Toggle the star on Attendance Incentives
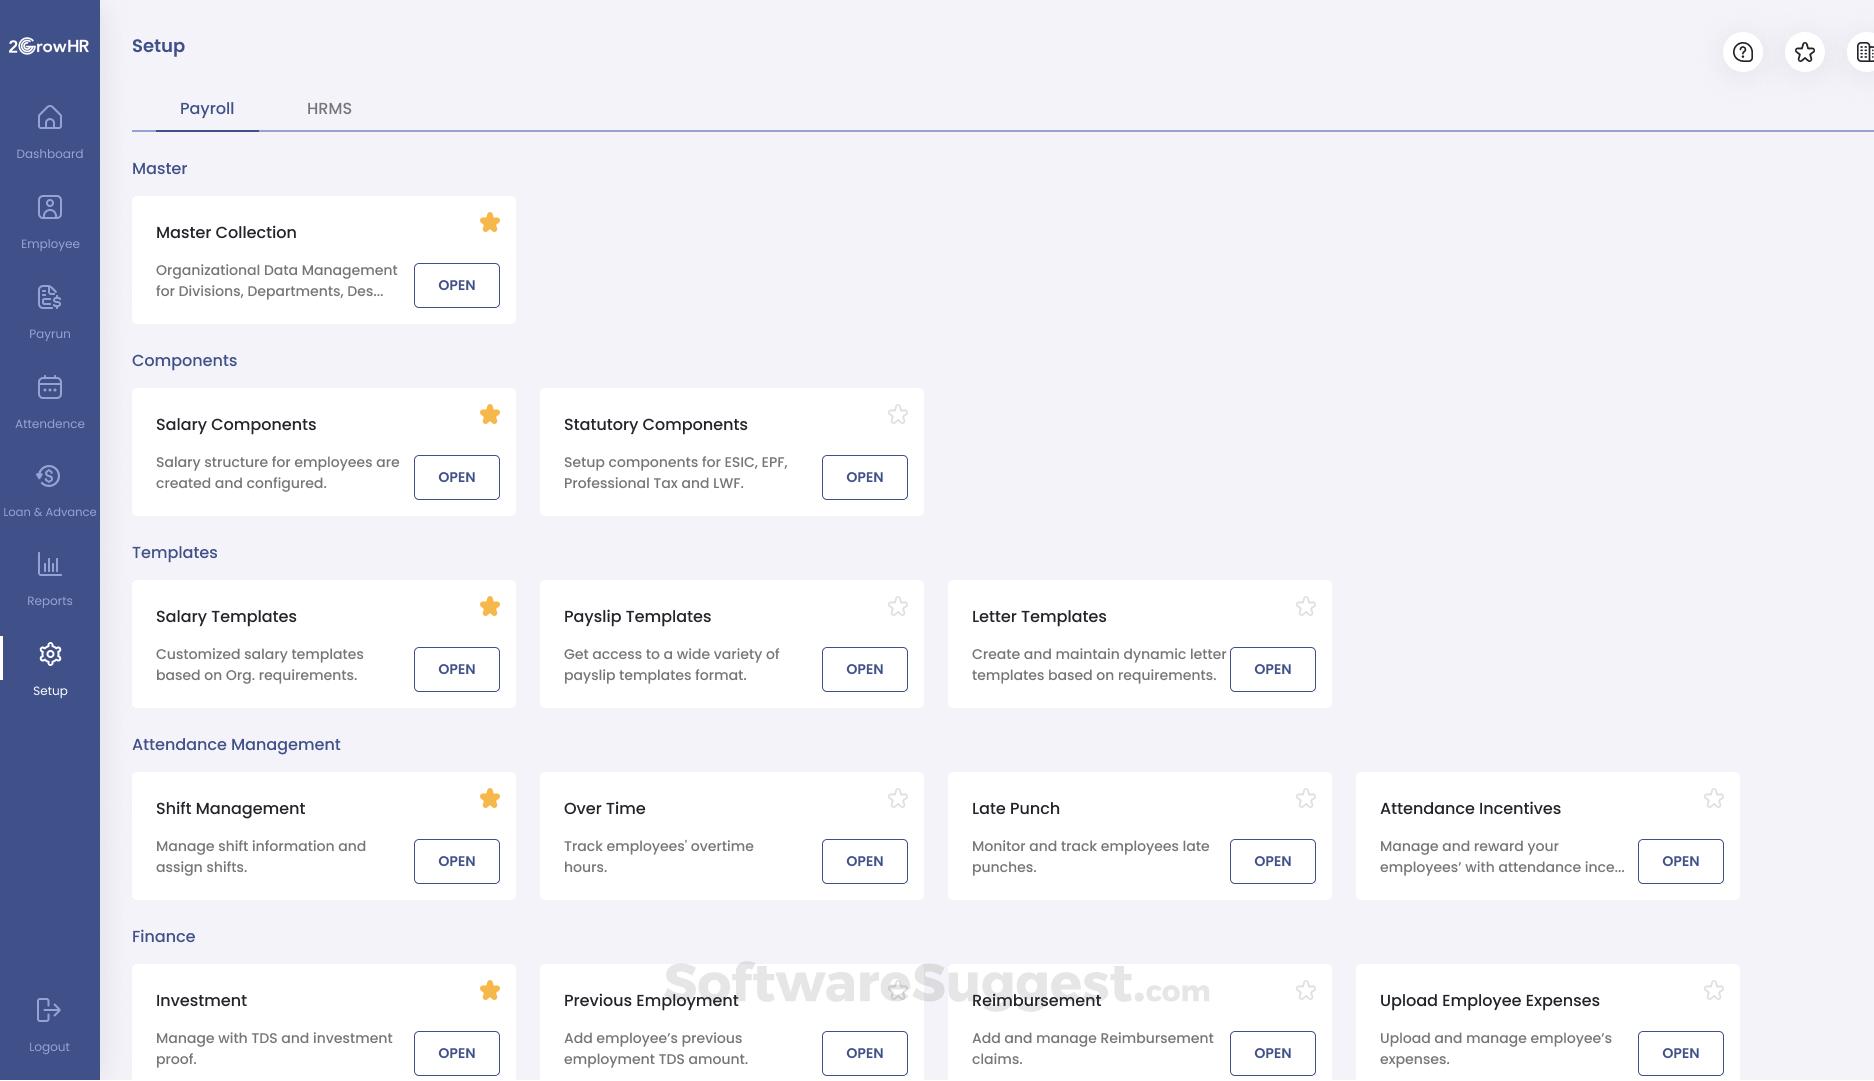This screenshot has width=1874, height=1081. click(1713, 799)
